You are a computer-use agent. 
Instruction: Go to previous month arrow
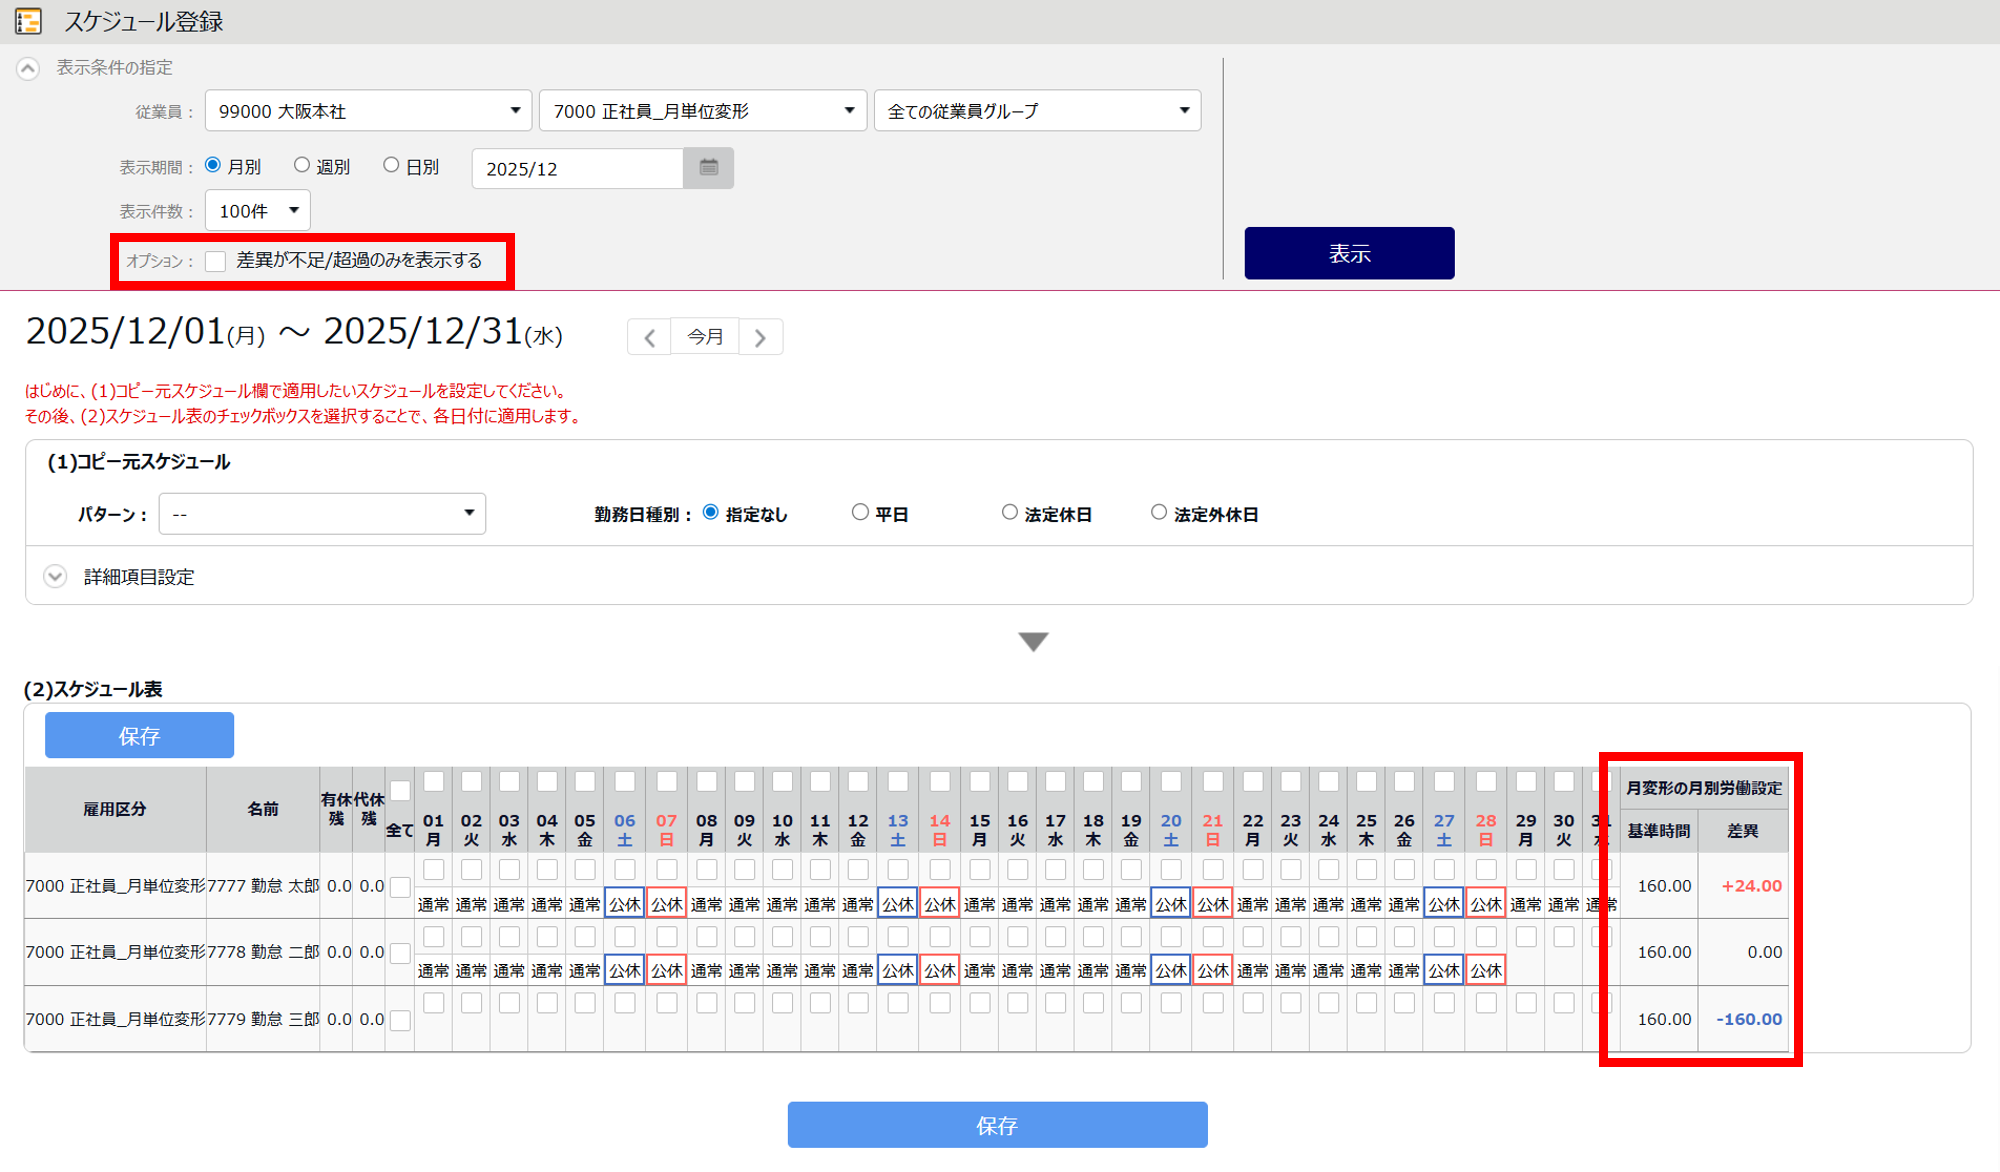[x=650, y=338]
